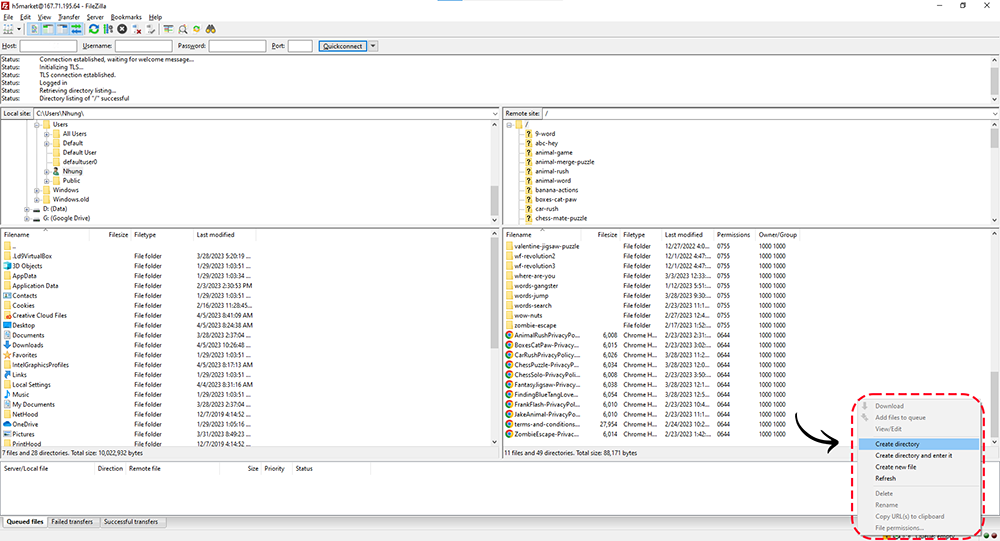This screenshot has width=1000, height=541.
Task: Click the refresh file lists icon
Action: tap(94, 29)
